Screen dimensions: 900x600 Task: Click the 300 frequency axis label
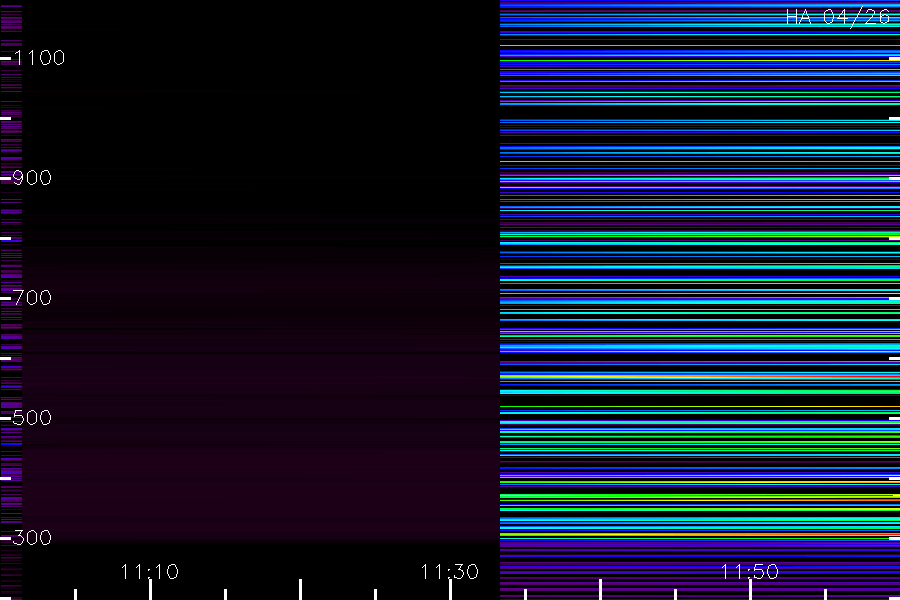pyautogui.click(x=32, y=538)
